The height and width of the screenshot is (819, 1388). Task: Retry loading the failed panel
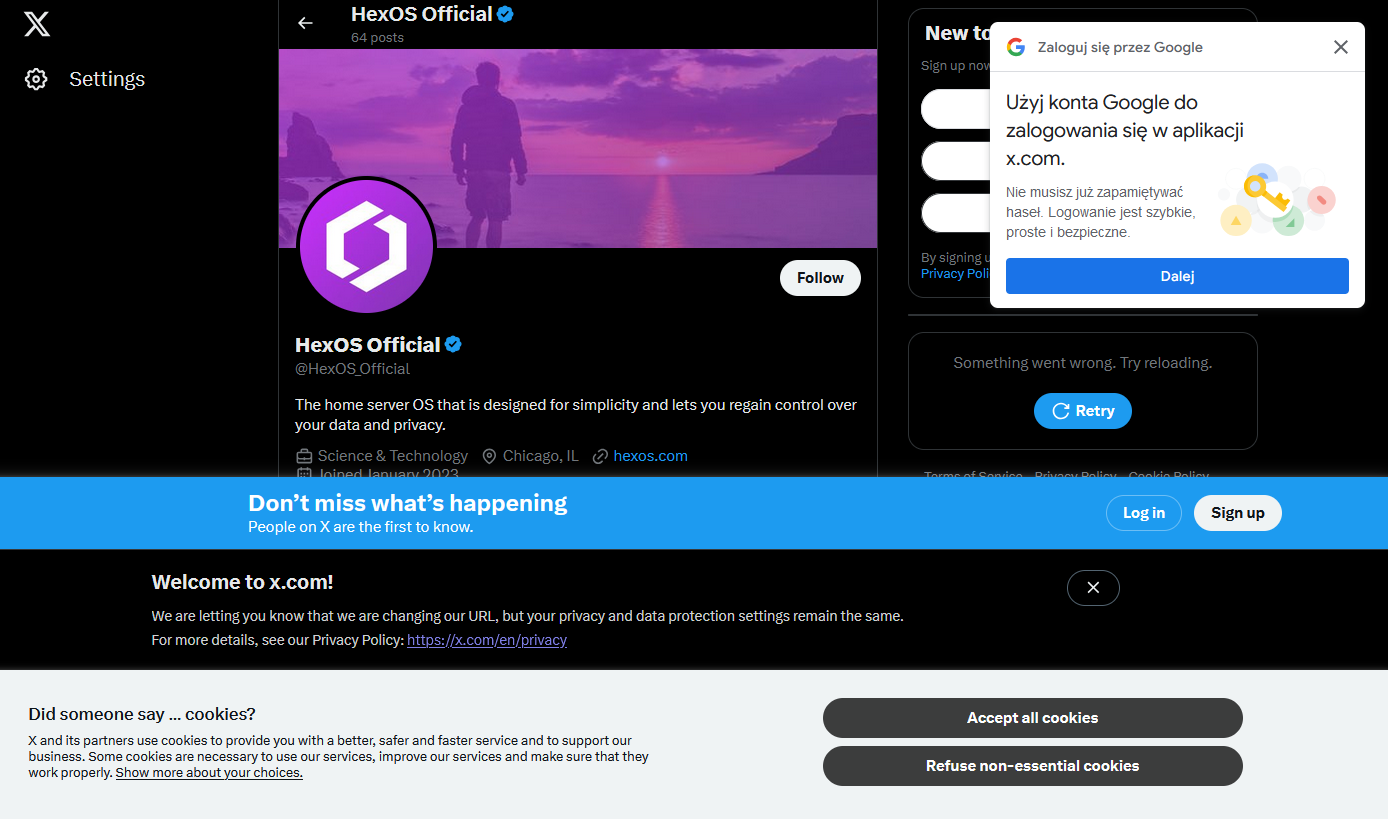pyautogui.click(x=1082, y=411)
